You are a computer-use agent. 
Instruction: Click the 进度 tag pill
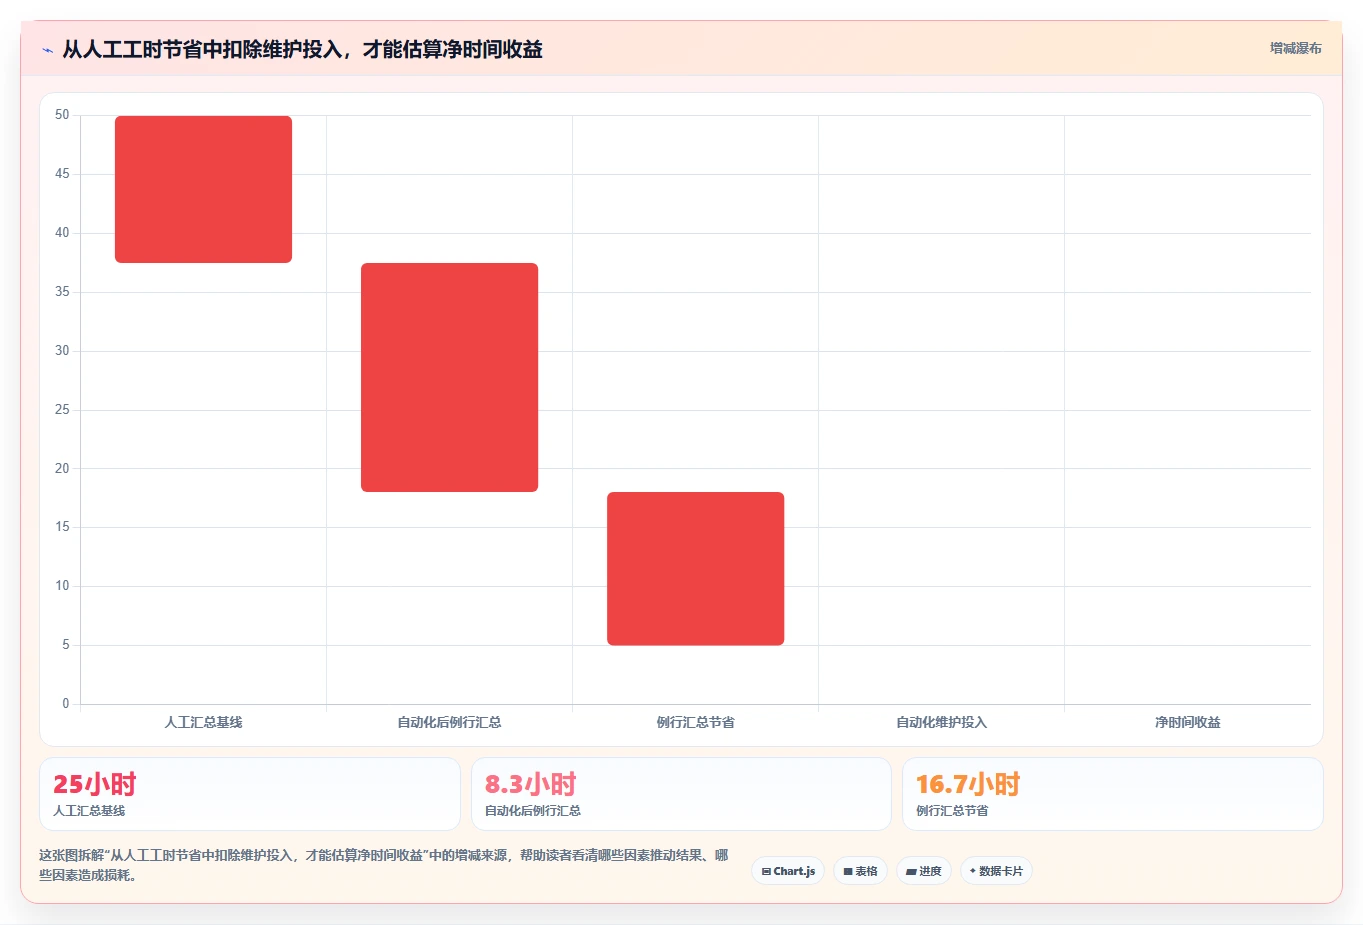click(x=924, y=871)
